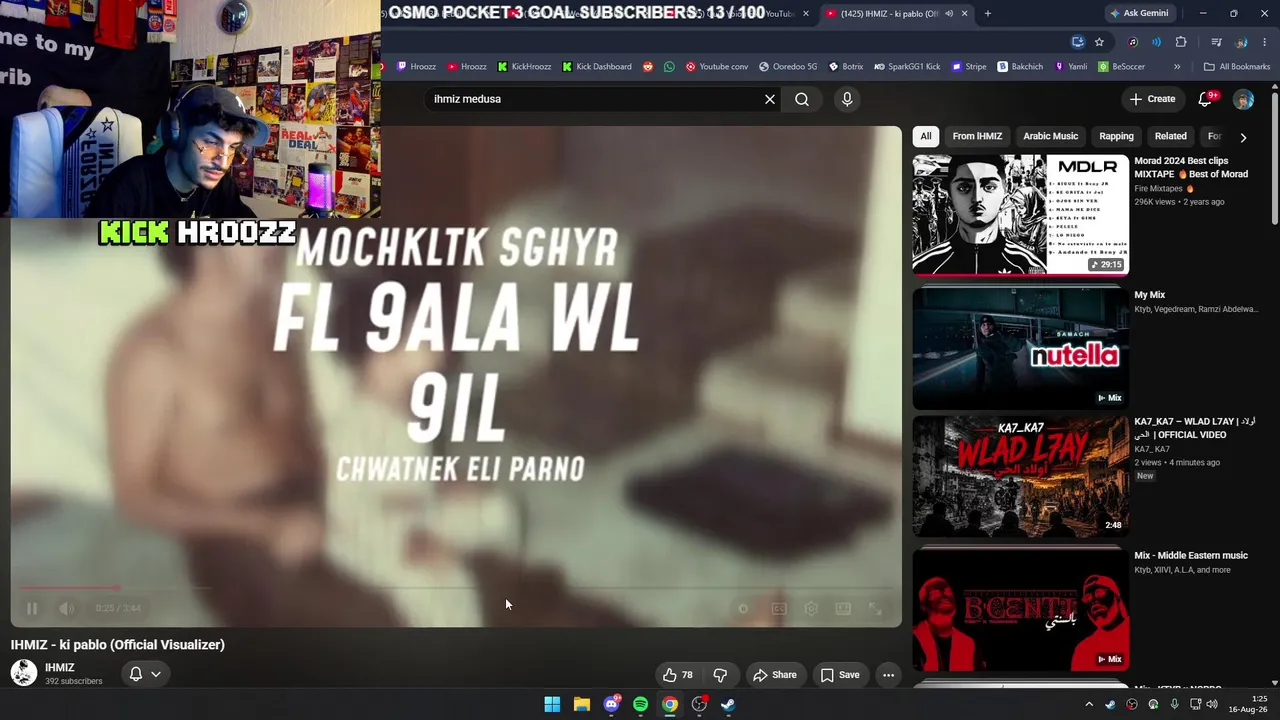Open the Chrome extensions puzzle icon
Viewport: 1280px width, 720px height.
(x=1181, y=42)
